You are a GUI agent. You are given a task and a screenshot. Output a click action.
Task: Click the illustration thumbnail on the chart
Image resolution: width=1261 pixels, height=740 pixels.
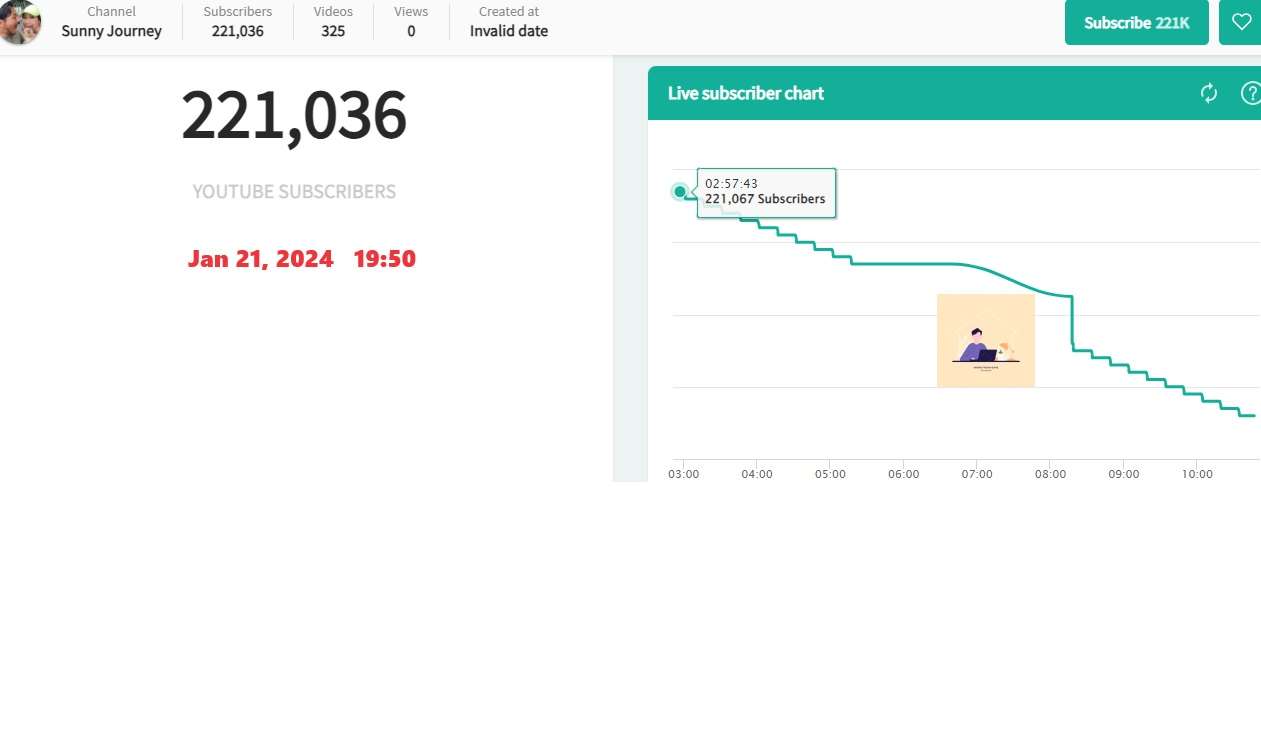986,340
